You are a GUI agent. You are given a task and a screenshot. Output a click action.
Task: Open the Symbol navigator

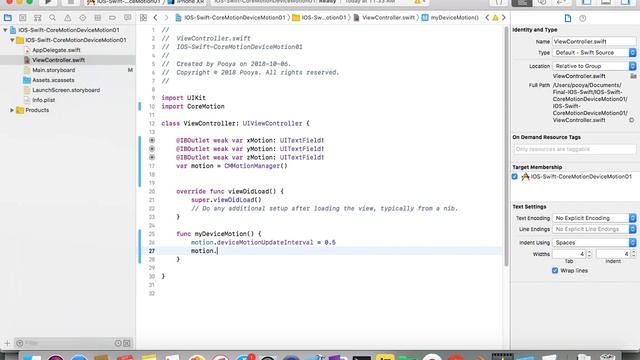tap(38, 18)
